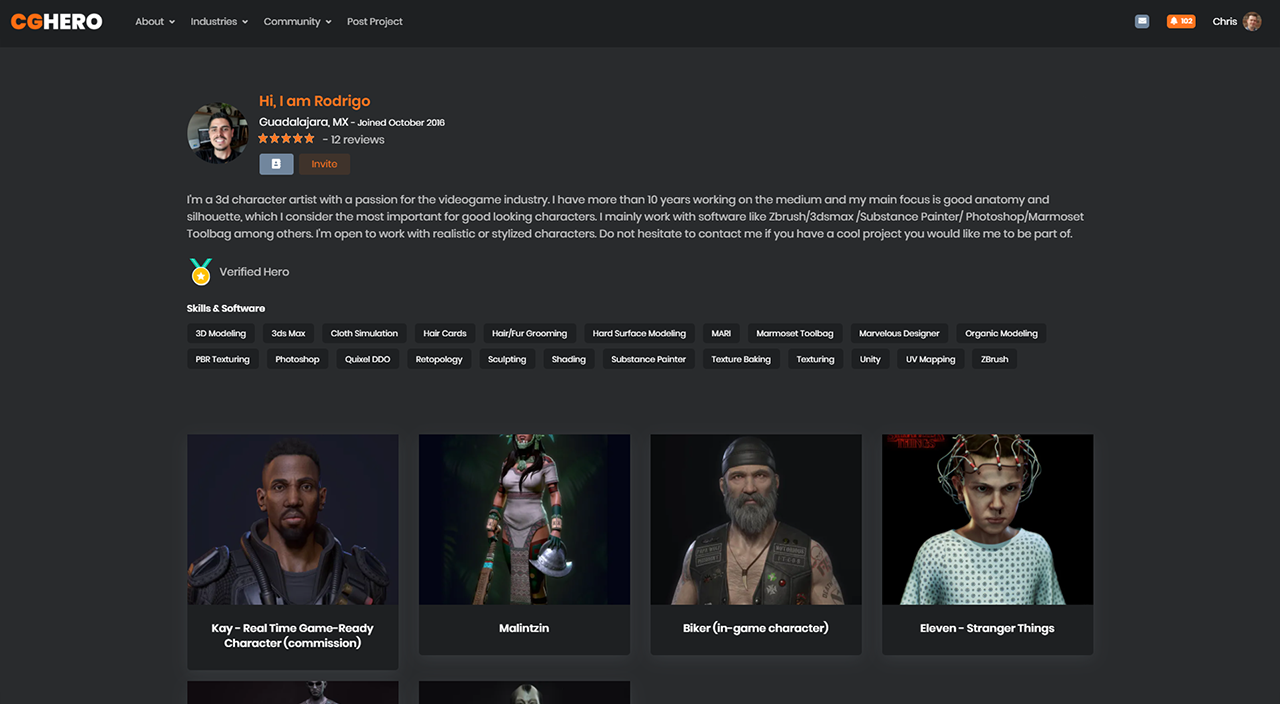Select the Shading tag
This screenshot has height=704, width=1280.
point(569,359)
